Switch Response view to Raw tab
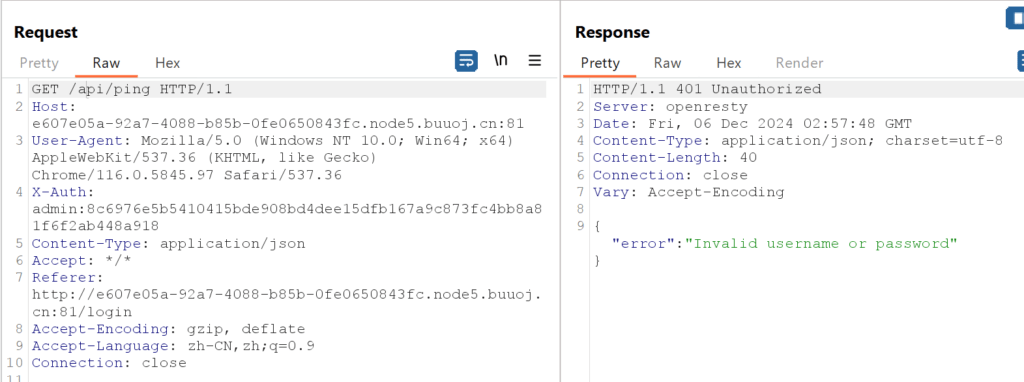The width and height of the screenshot is (1024, 382). 667,63
